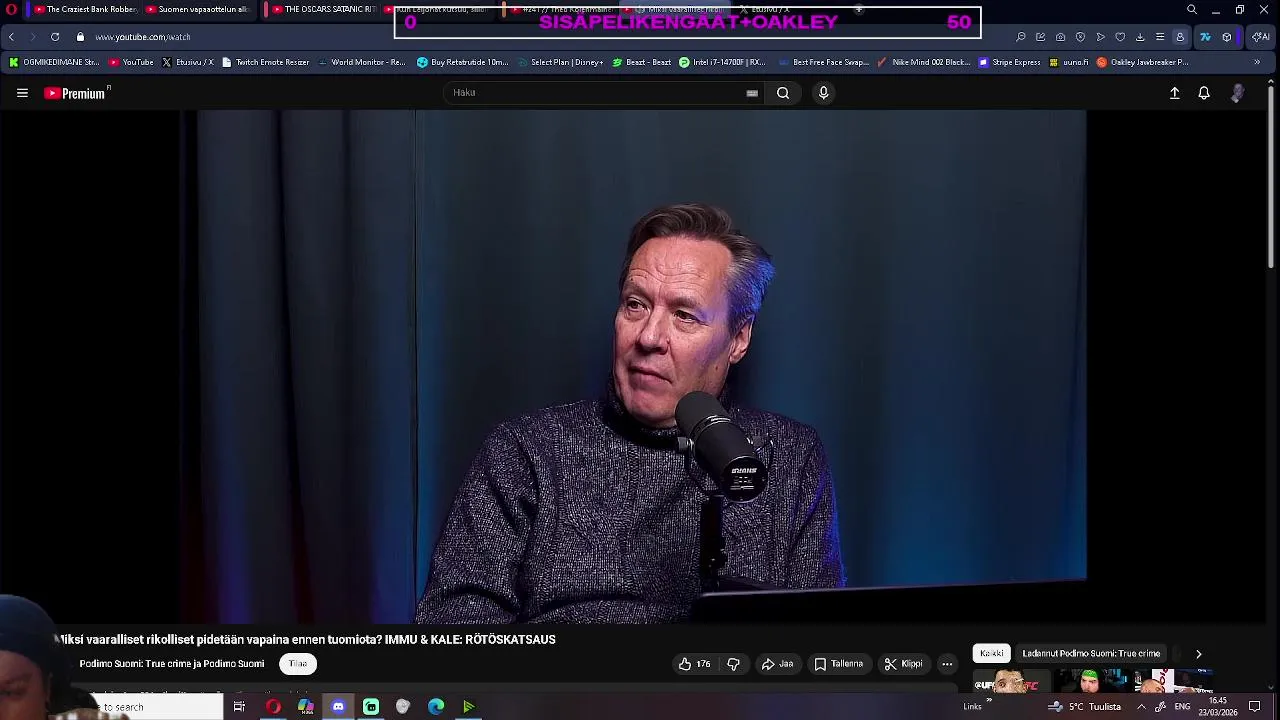Open Microsoft Edge from the taskbar
Image resolution: width=1280 pixels, height=720 pixels.
(436, 707)
